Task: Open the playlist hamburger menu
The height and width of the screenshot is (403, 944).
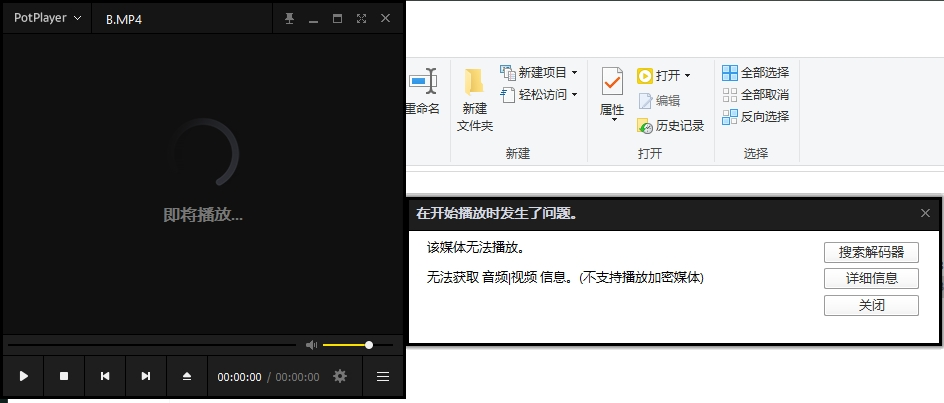Action: coord(383,376)
